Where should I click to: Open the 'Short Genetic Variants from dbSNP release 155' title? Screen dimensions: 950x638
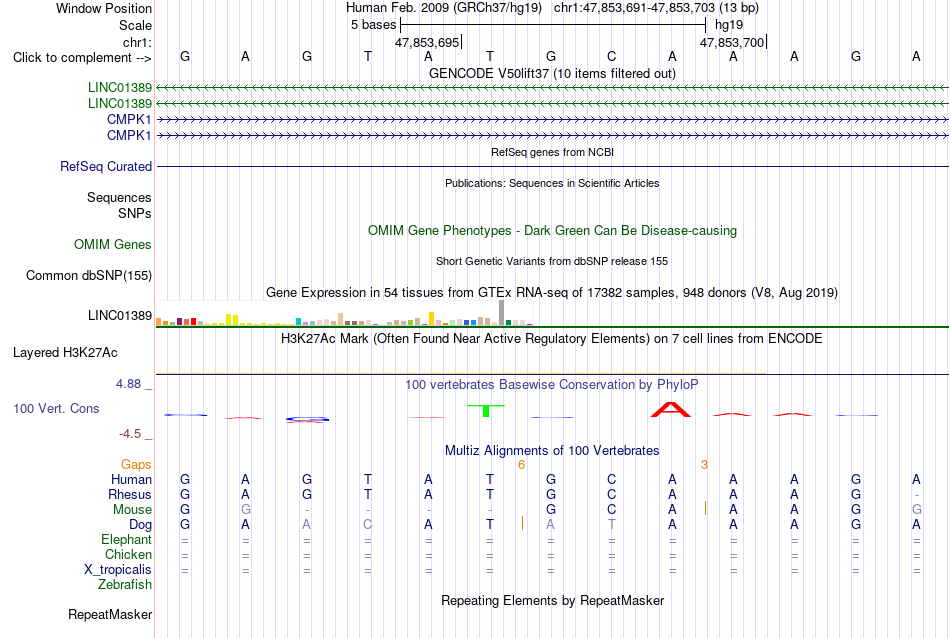(552, 261)
